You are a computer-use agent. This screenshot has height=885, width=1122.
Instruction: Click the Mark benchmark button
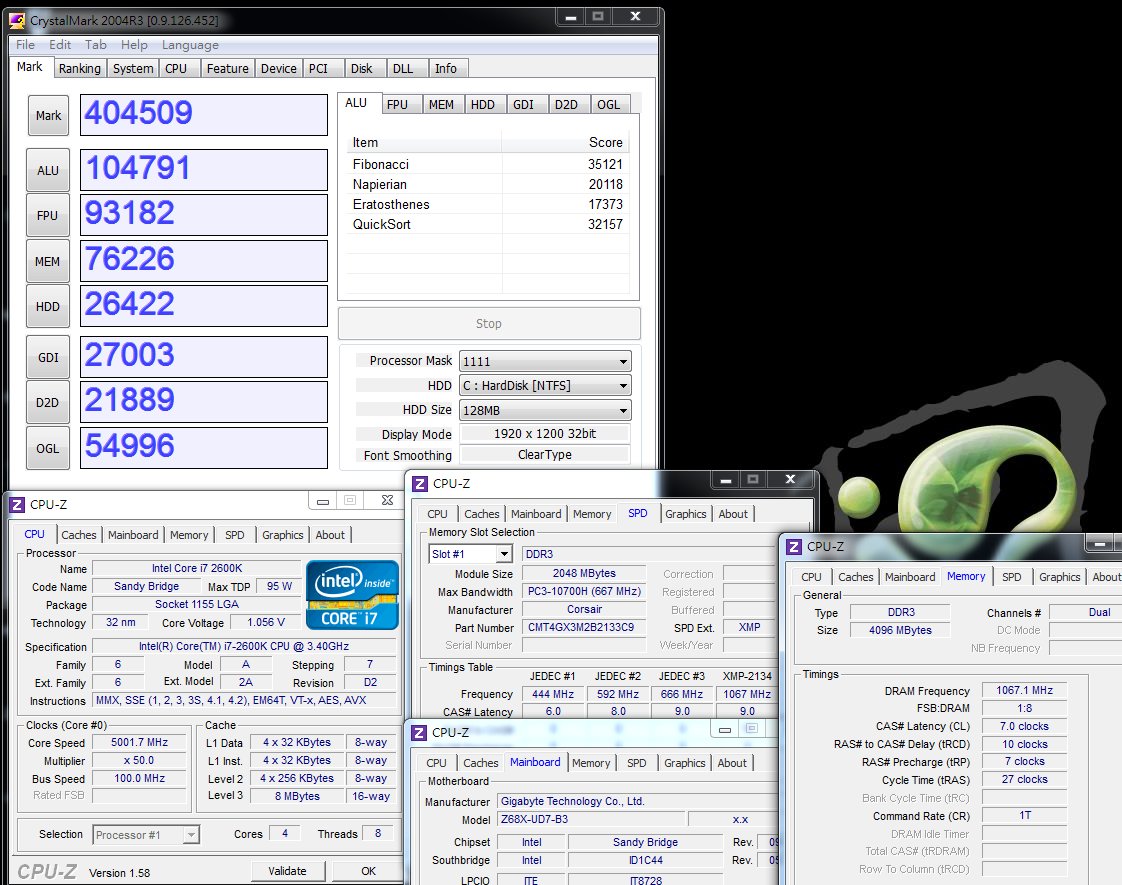pos(49,116)
